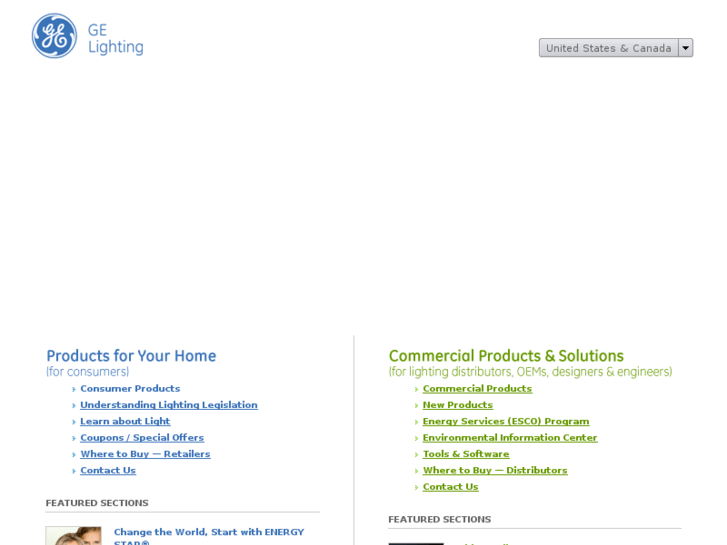Open the United States & Canada region dropdown
The width and height of the screenshot is (727, 545).
click(x=608, y=48)
